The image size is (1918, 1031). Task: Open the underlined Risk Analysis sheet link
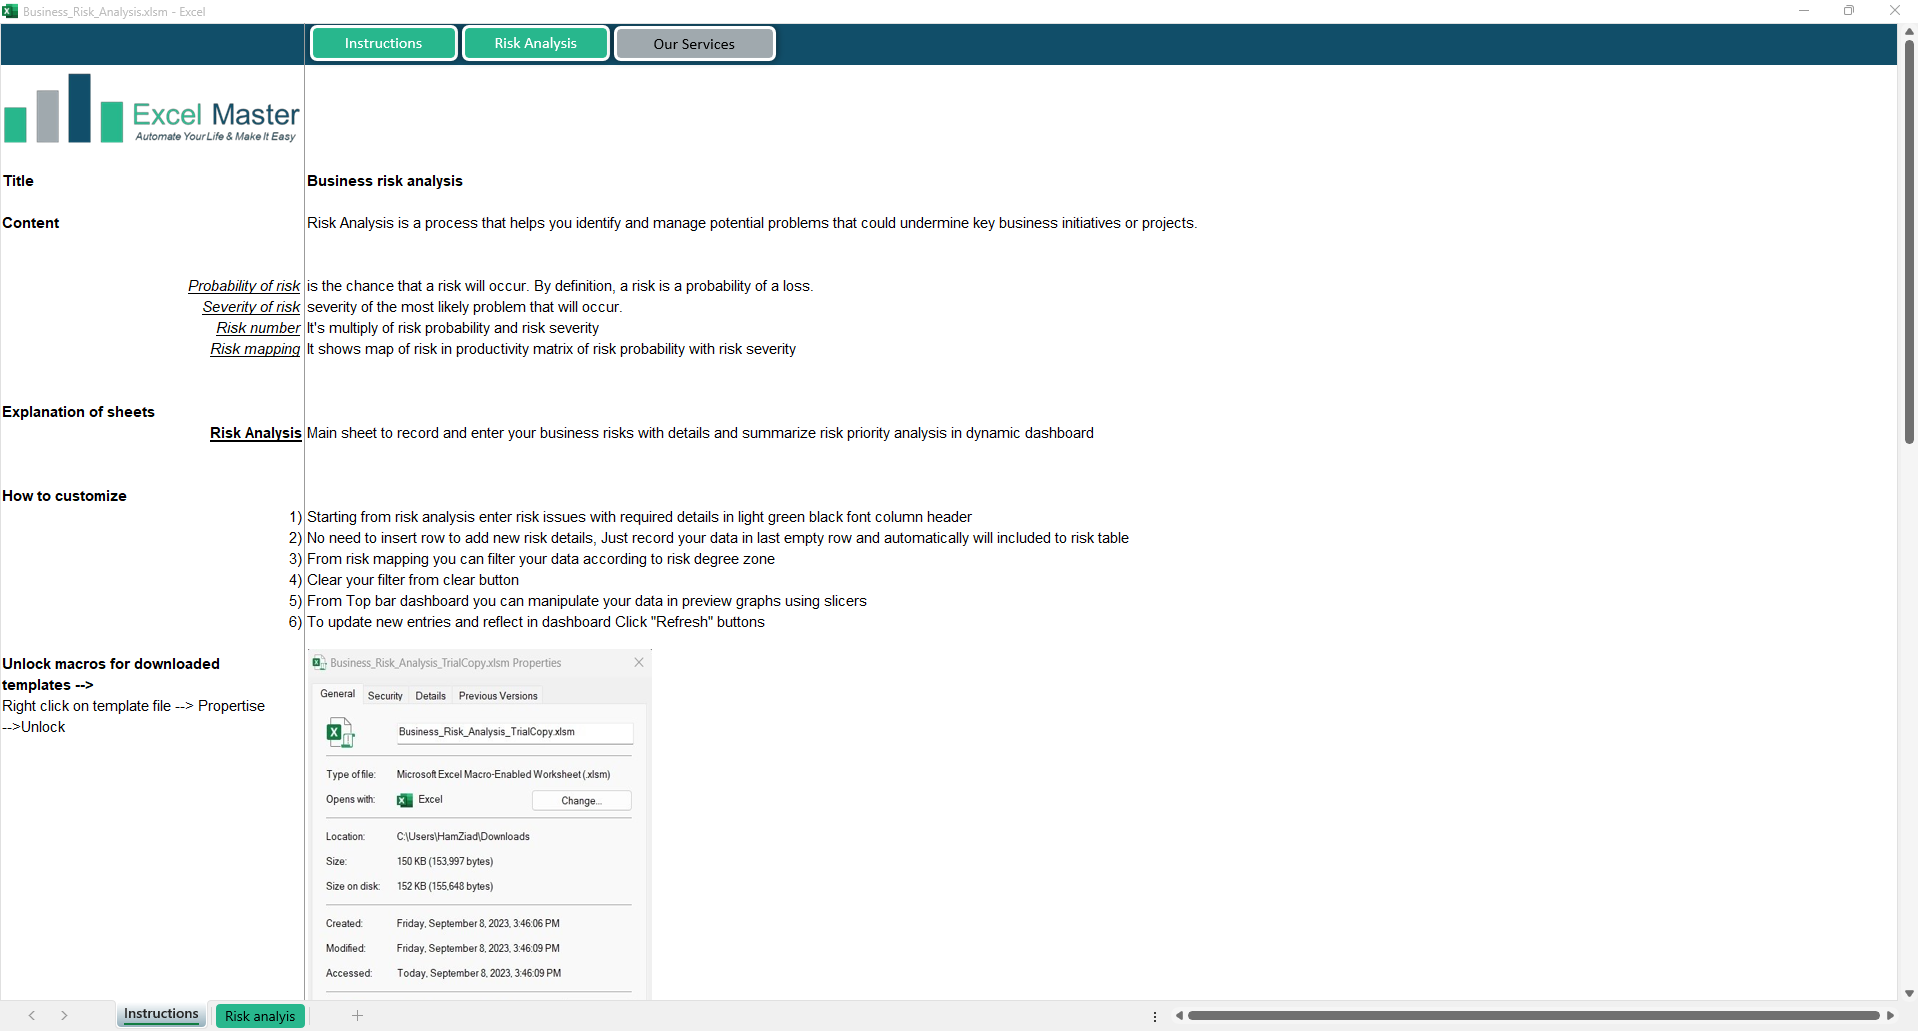click(255, 433)
